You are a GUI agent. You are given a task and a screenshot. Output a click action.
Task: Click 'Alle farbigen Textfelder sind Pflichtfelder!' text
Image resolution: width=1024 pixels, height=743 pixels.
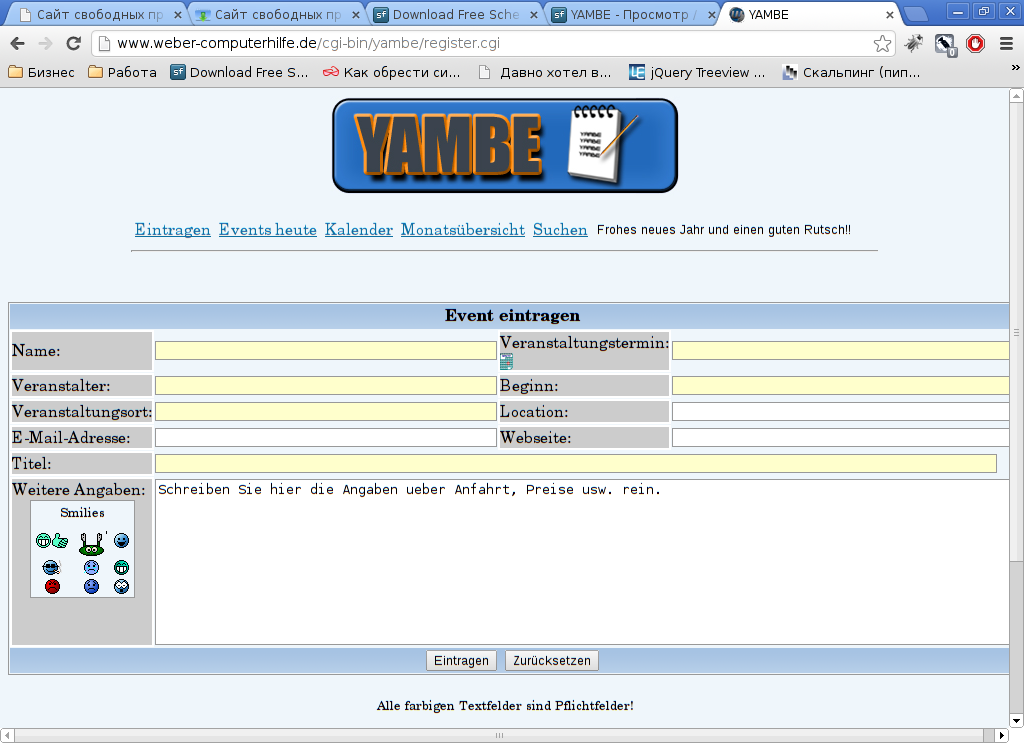point(505,706)
